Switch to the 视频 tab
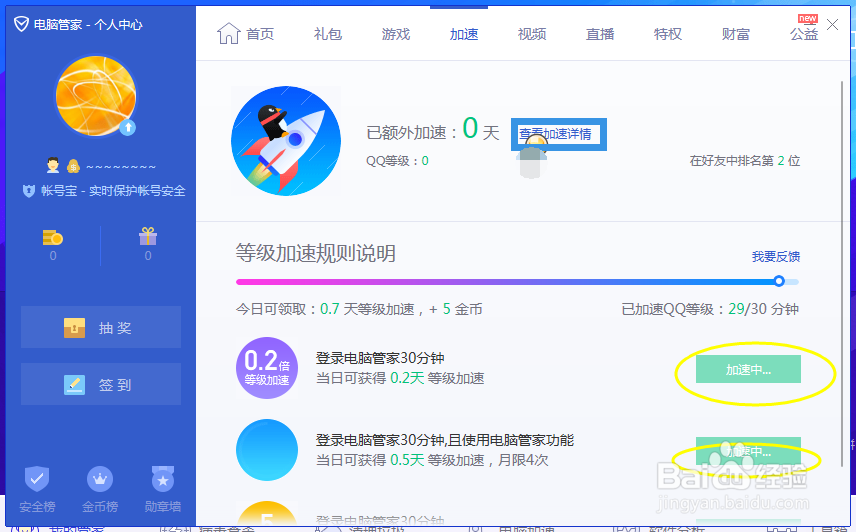856x532 pixels. pos(532,34)
